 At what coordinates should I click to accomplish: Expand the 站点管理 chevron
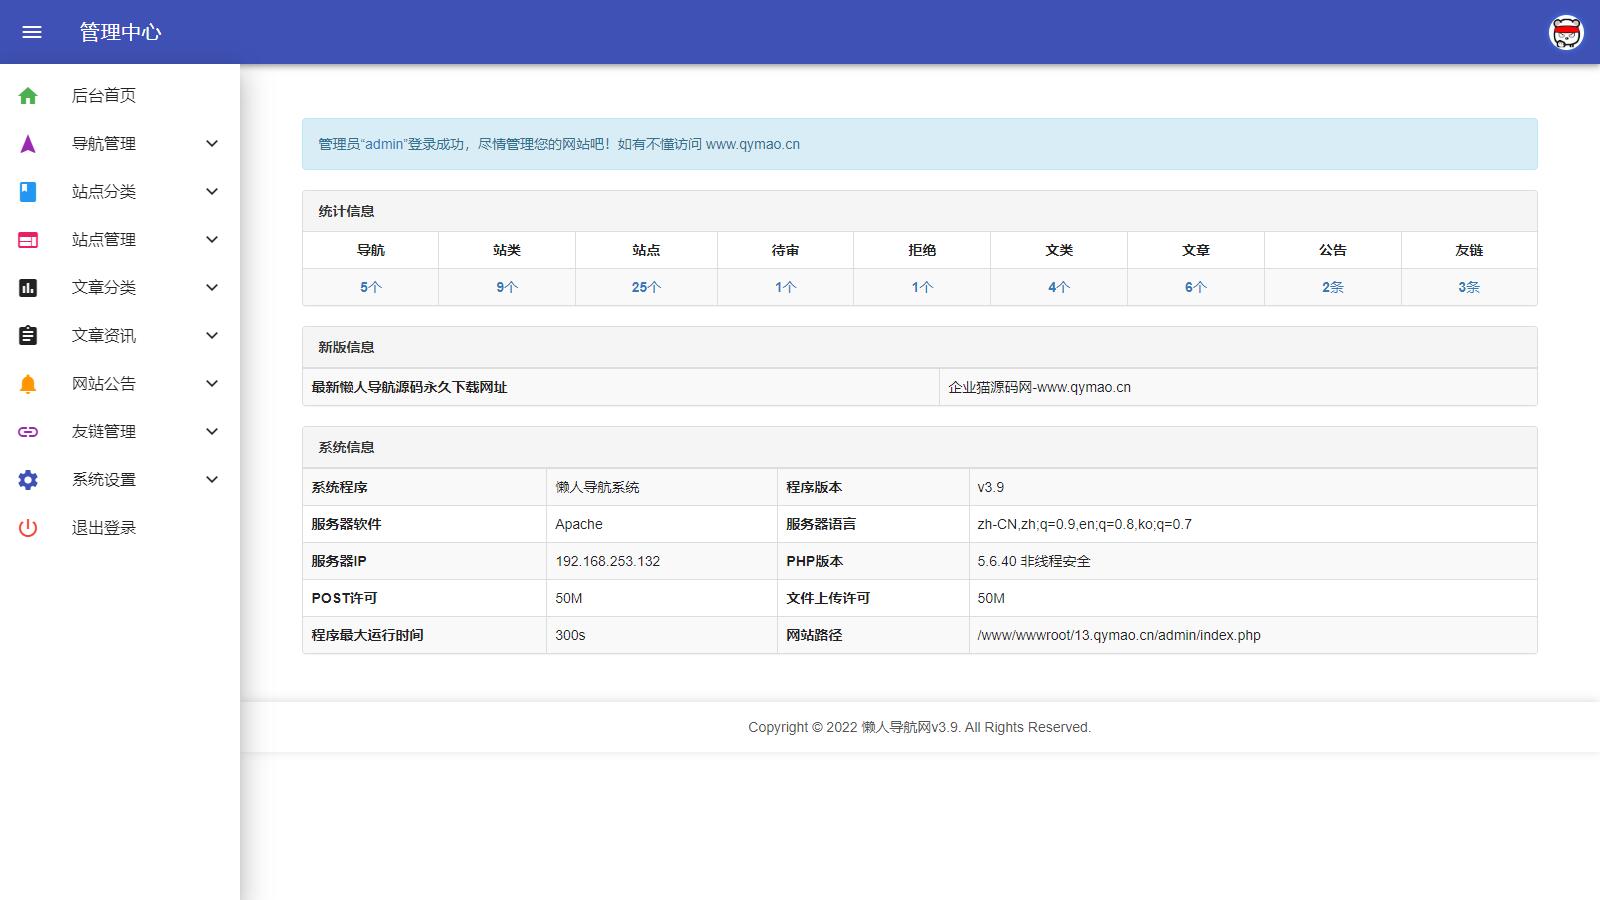click(x=212, y=240)
